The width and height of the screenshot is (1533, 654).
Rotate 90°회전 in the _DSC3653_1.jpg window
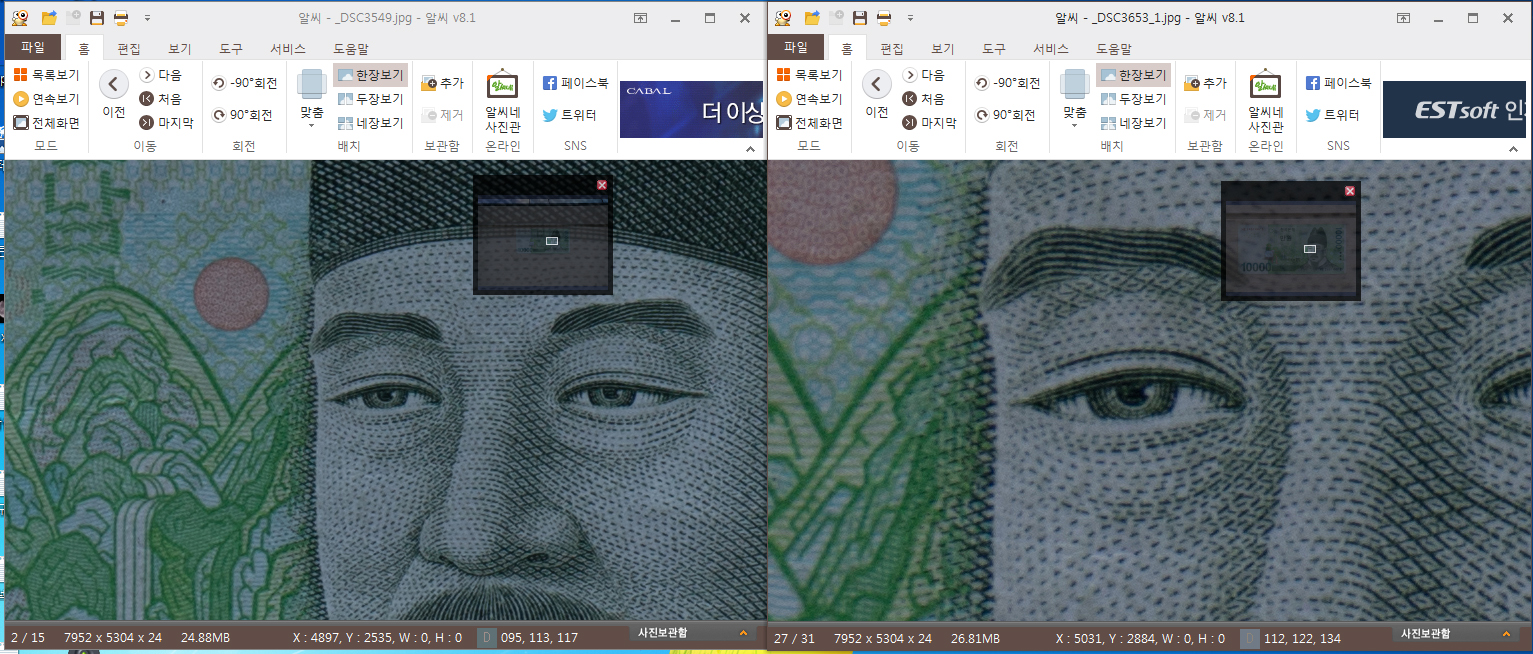pos(1006,116)
